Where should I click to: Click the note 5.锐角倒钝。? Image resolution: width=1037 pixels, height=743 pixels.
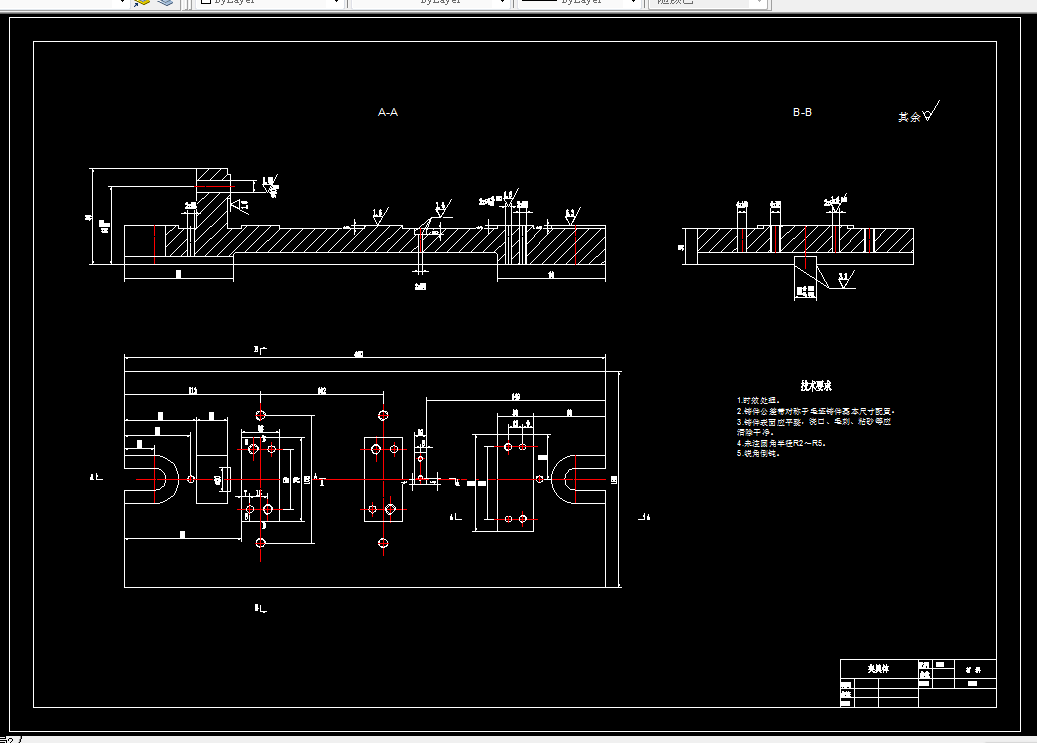point(759,454)
